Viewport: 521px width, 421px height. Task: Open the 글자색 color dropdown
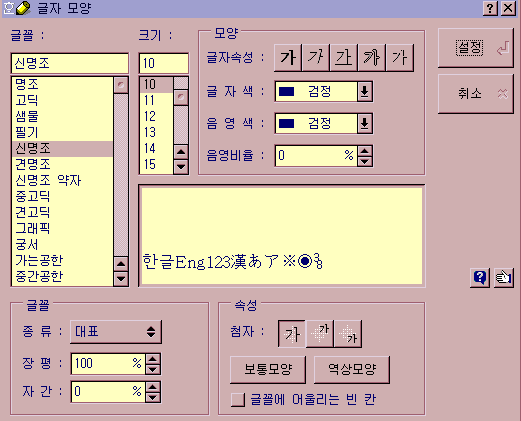(x=365, y=91)
